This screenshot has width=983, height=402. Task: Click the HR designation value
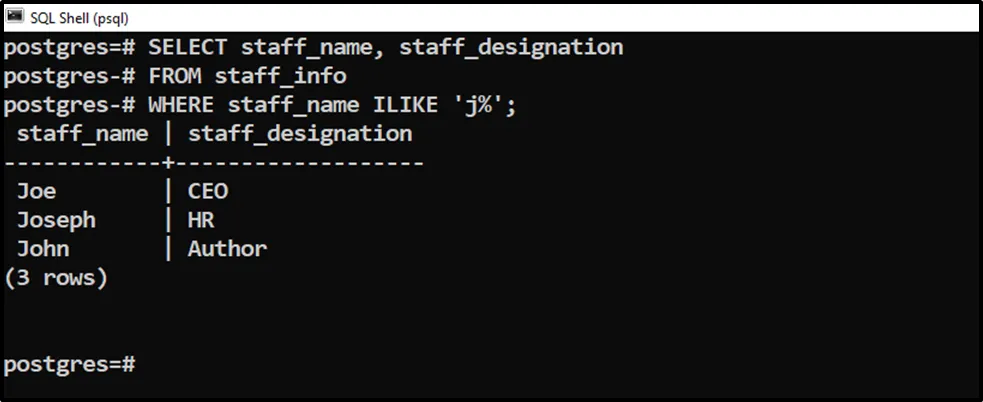(201, 220)
